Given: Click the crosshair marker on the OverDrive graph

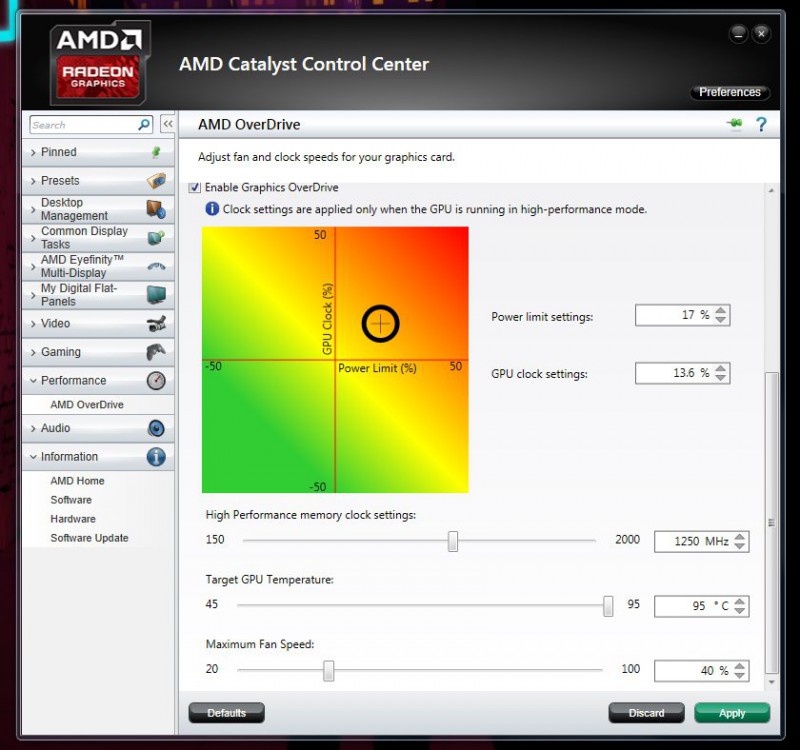Looking at the screenshot, I should tap(380, 323).
